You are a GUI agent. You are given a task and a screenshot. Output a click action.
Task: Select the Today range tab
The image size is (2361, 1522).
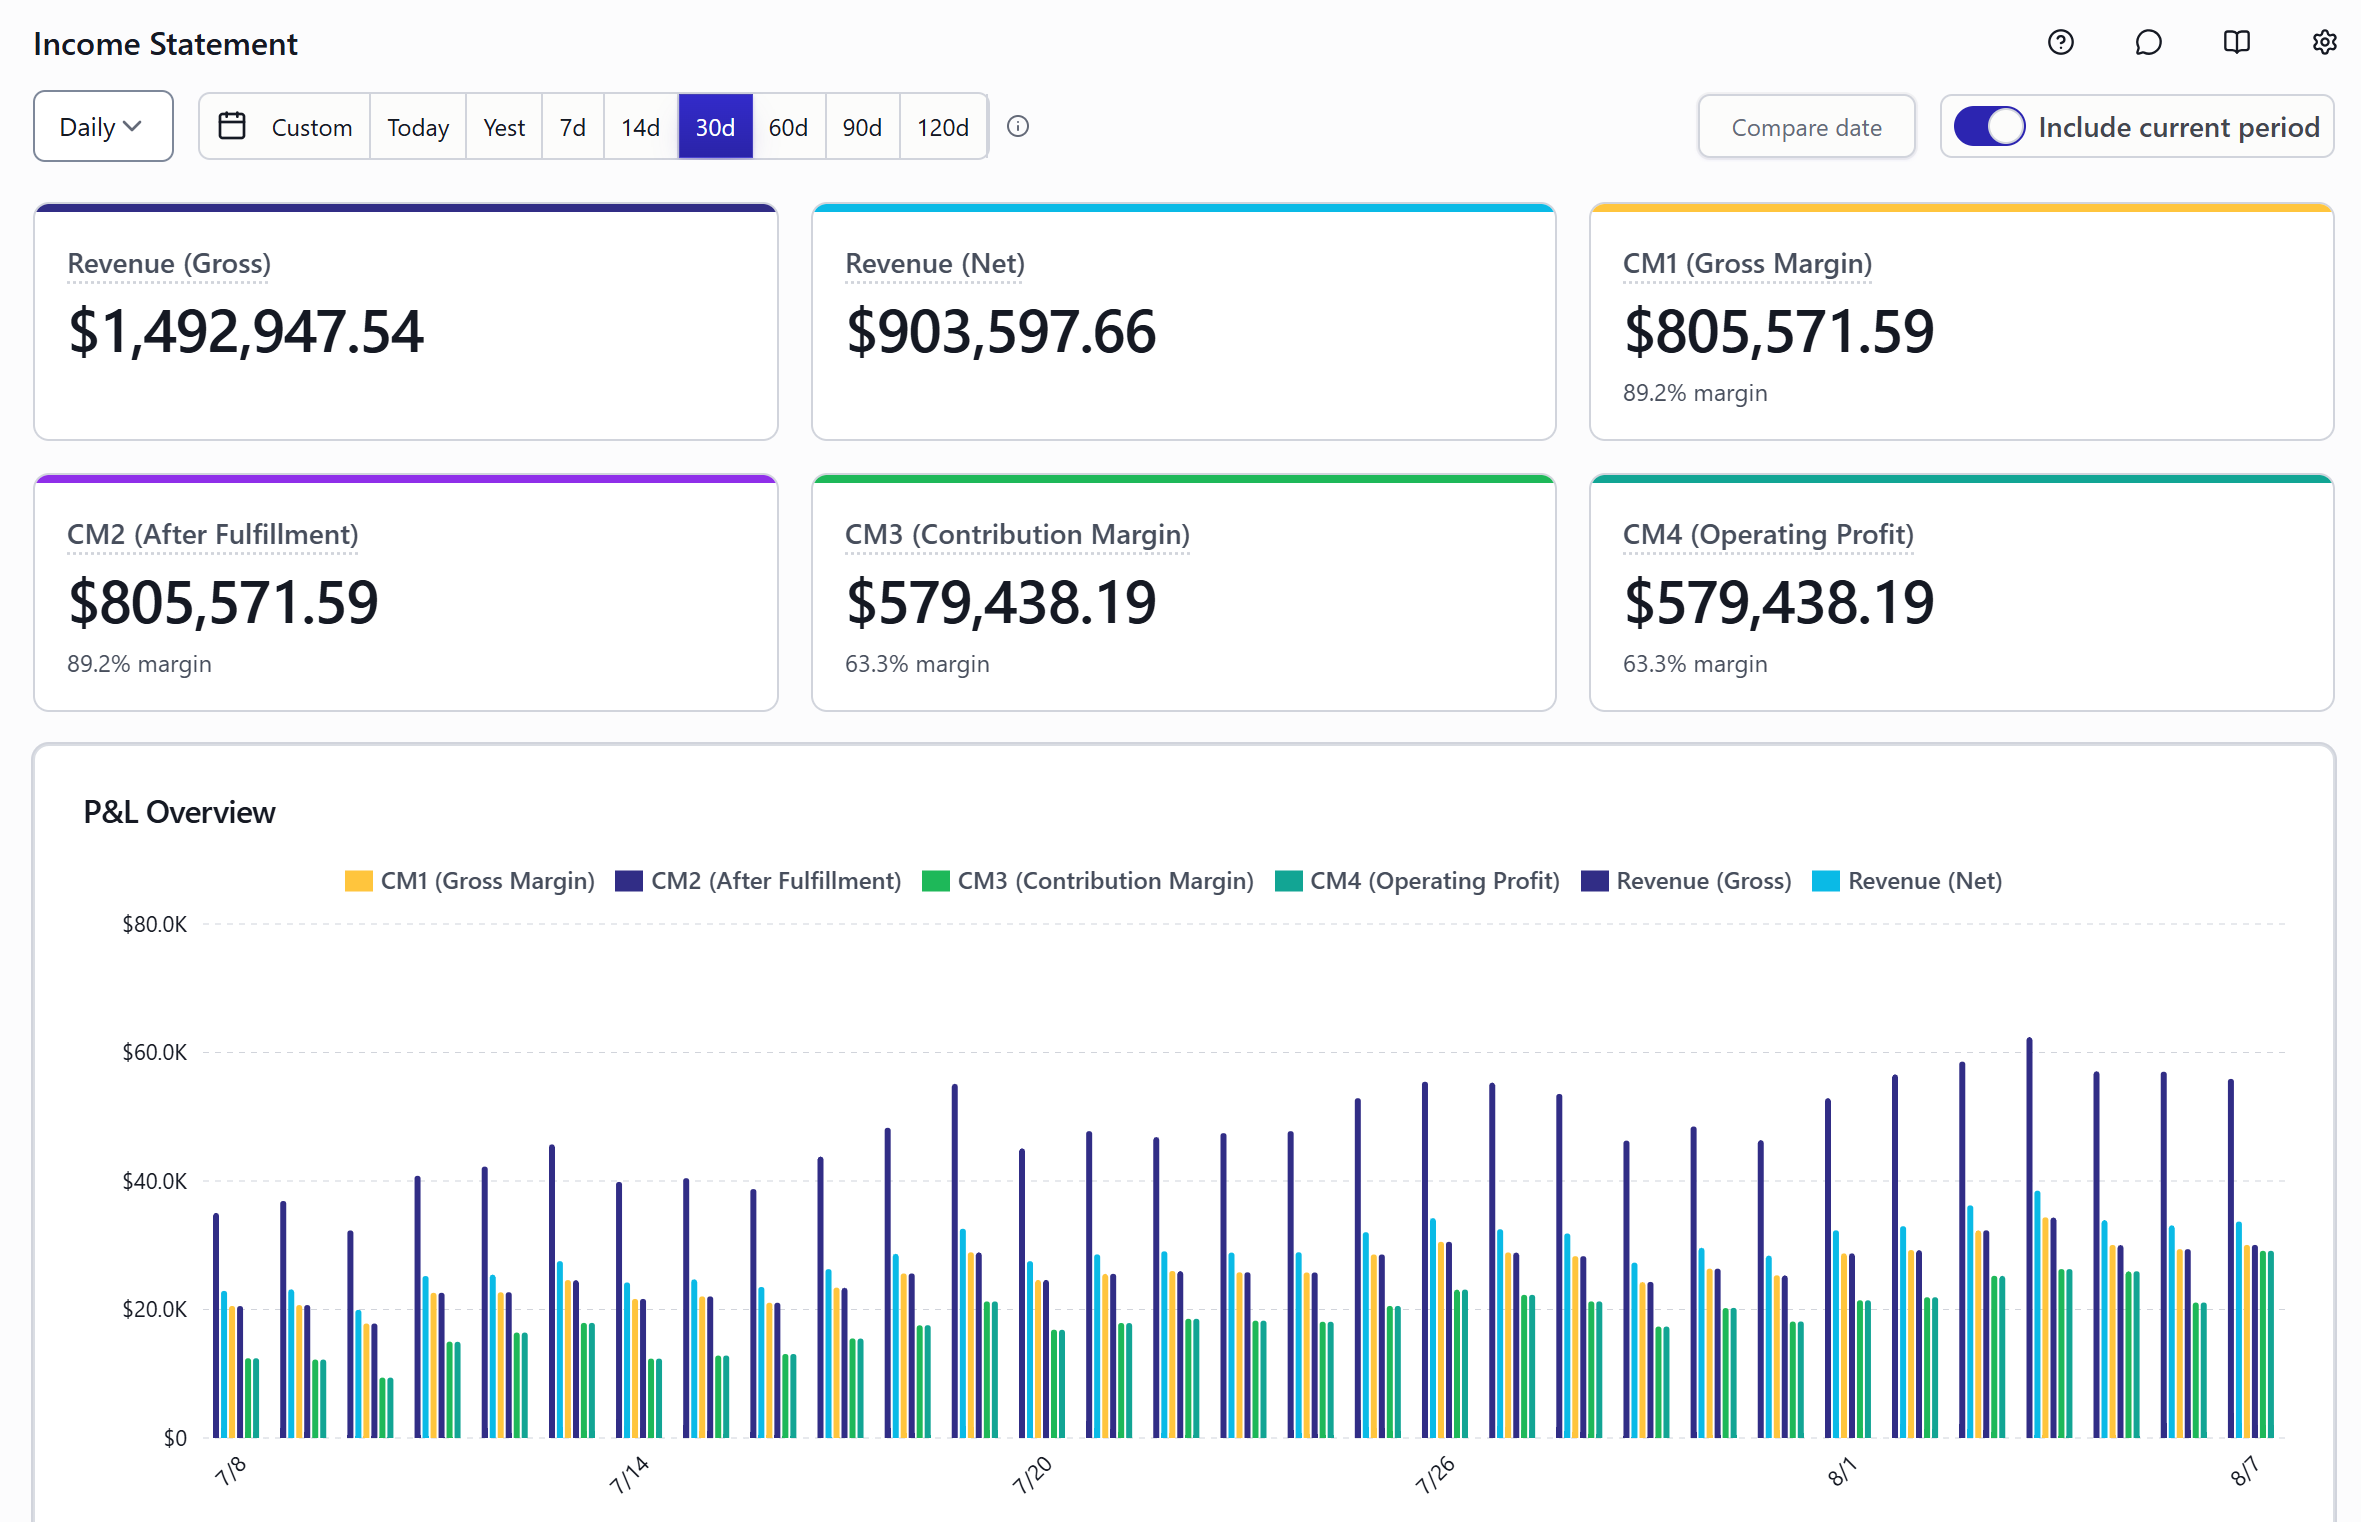point(418,126)
